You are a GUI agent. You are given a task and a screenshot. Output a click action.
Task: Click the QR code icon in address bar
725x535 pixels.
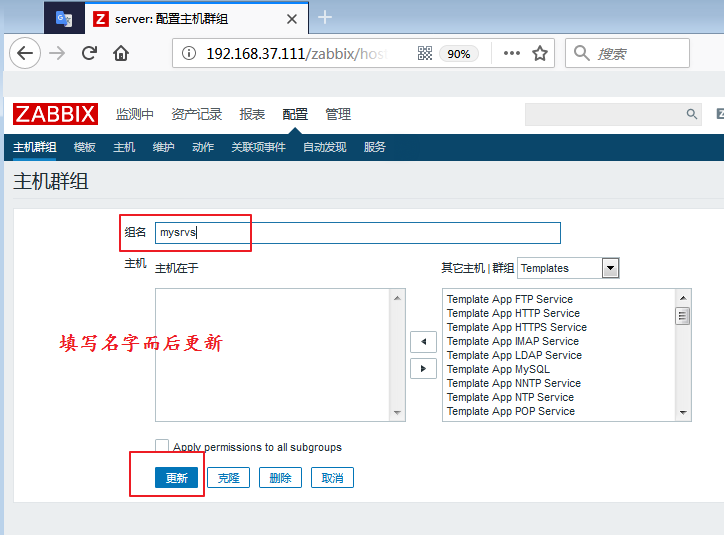point(424,54)
